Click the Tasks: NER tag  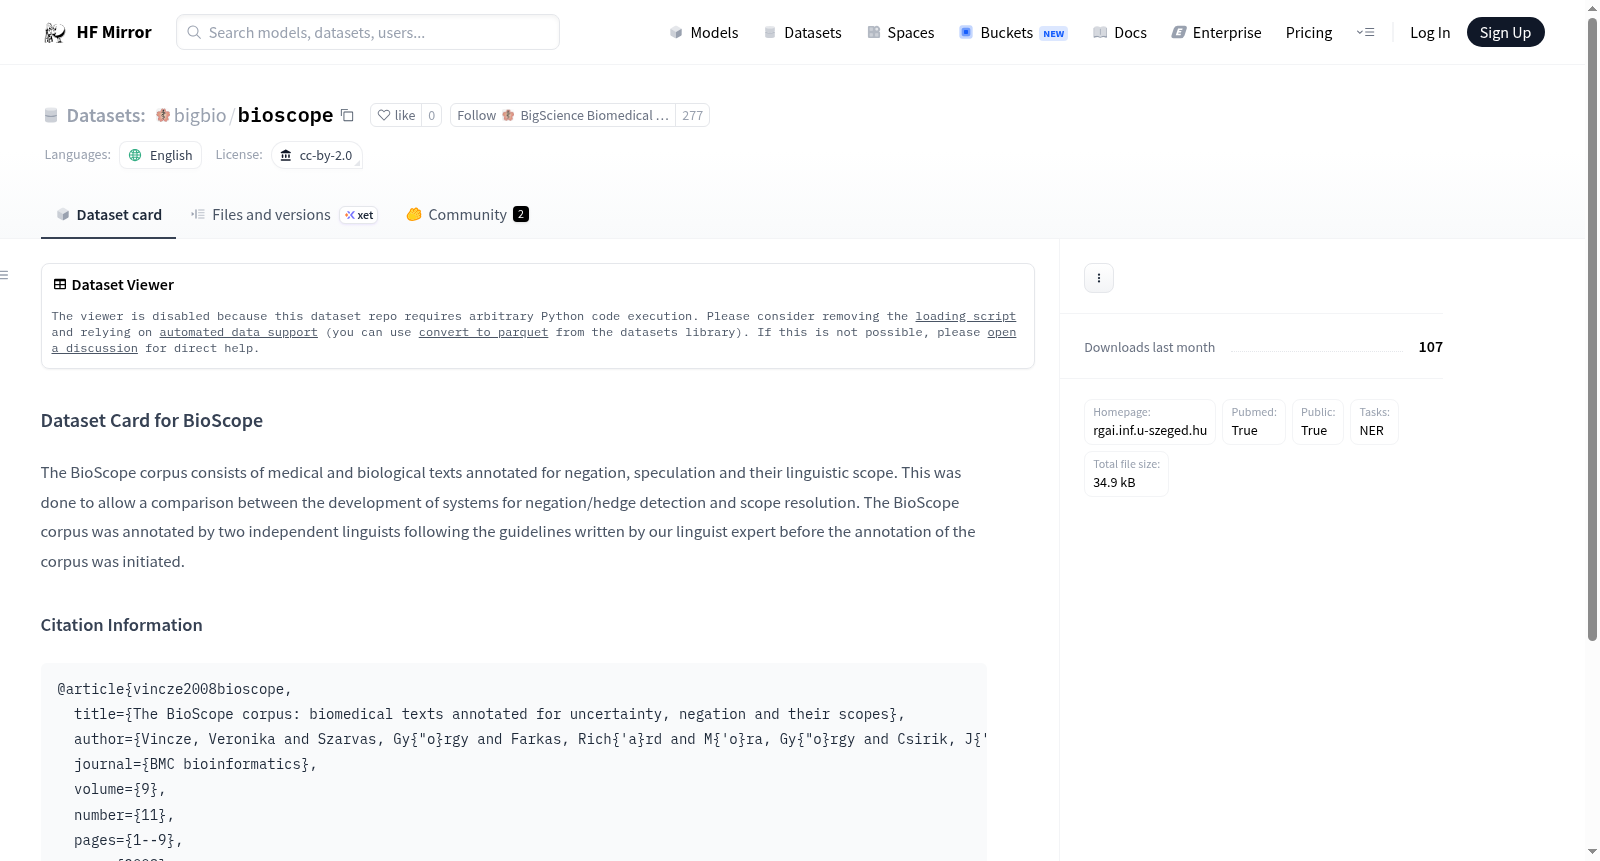point(1374,422)
